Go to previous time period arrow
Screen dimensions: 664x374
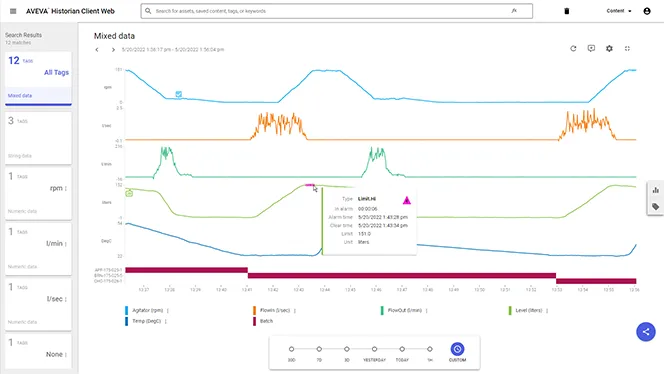tap(97, 50)
